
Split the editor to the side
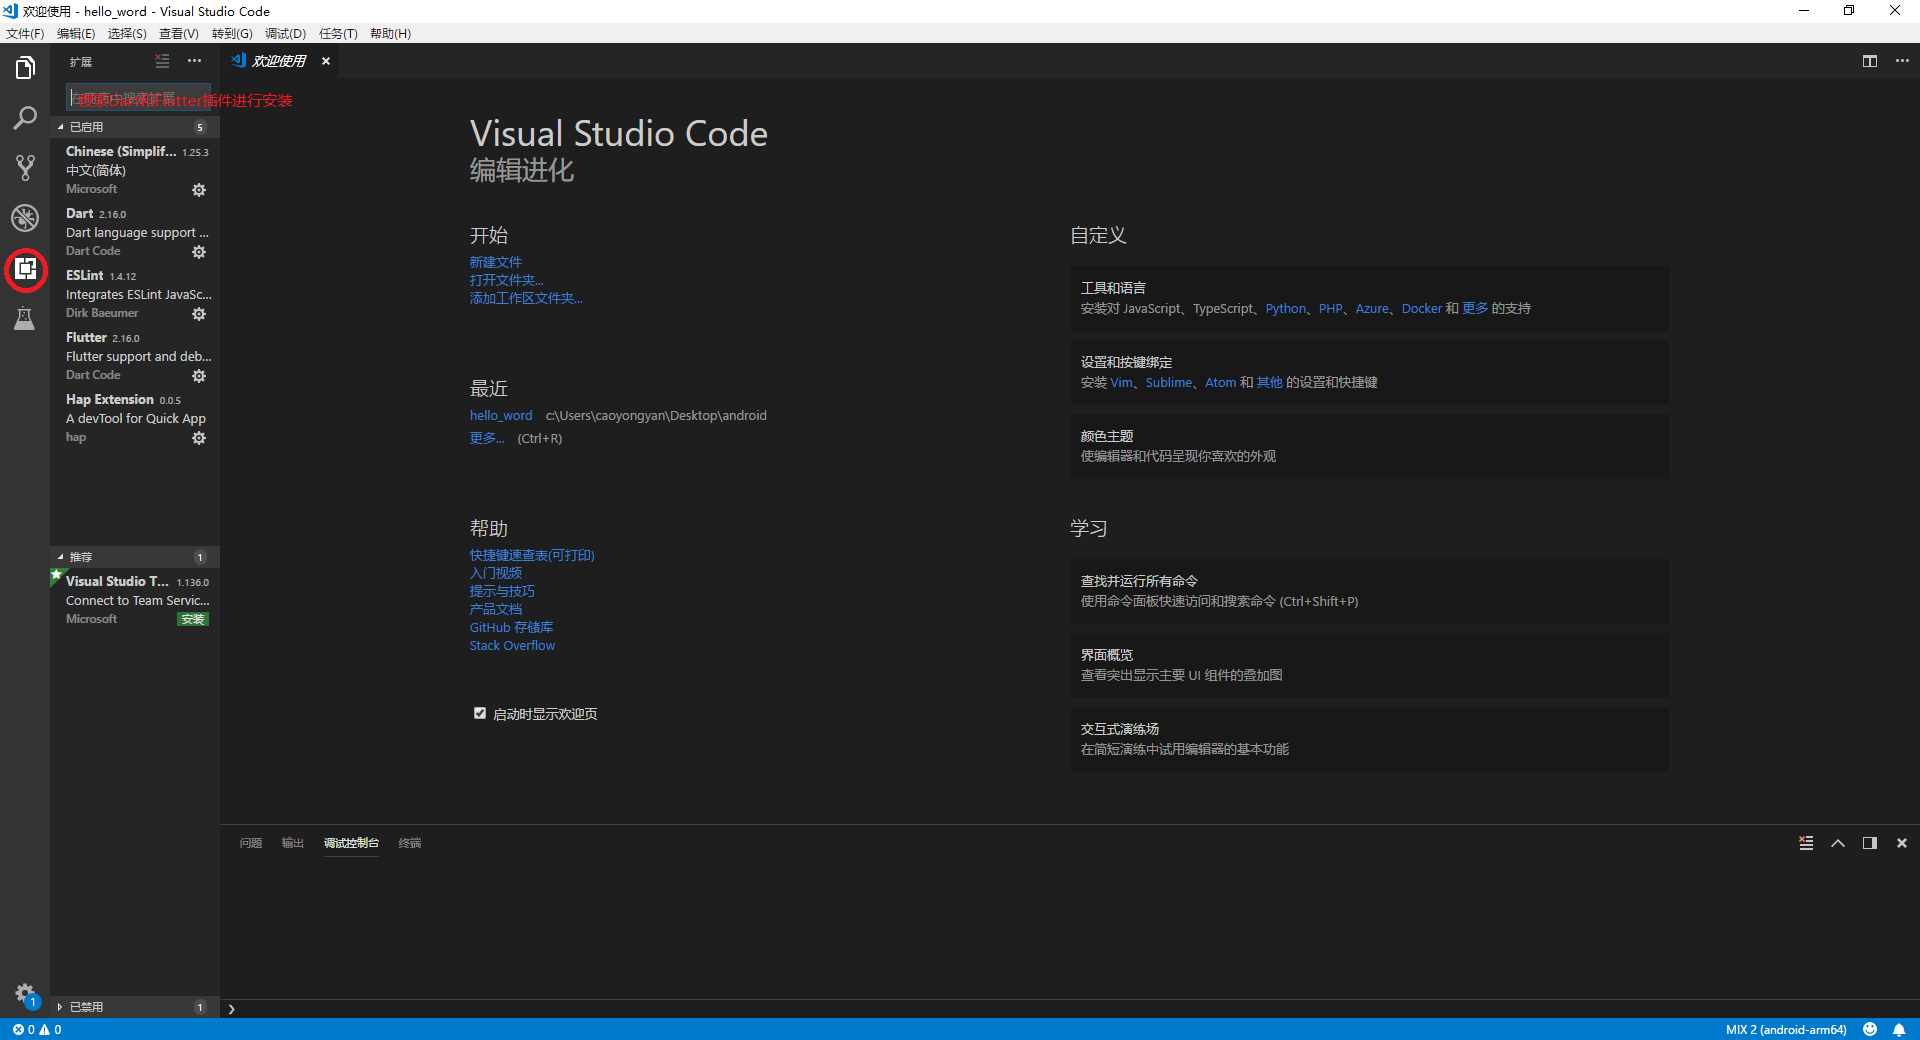pyautogui.click(x=1869, y=61)
